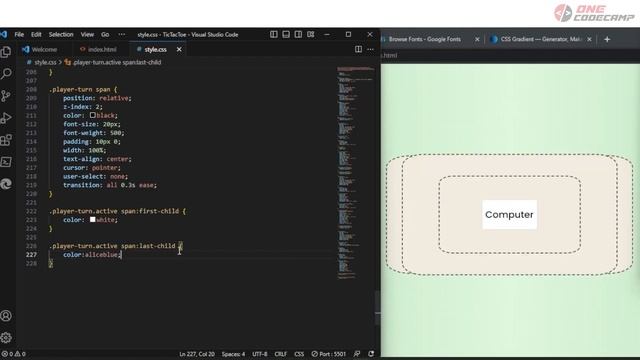
Task: Open editor More Actions ellipsis
Action: (x=370, y=49)
